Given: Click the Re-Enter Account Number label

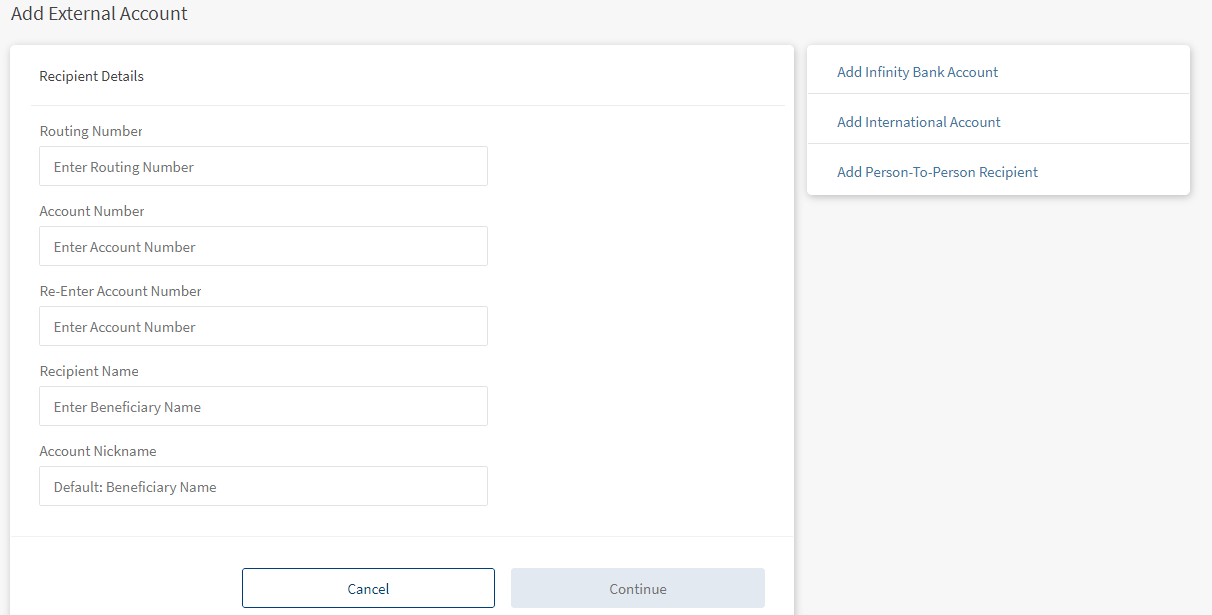Looking at the screenshot, I should tap(120, 291).
